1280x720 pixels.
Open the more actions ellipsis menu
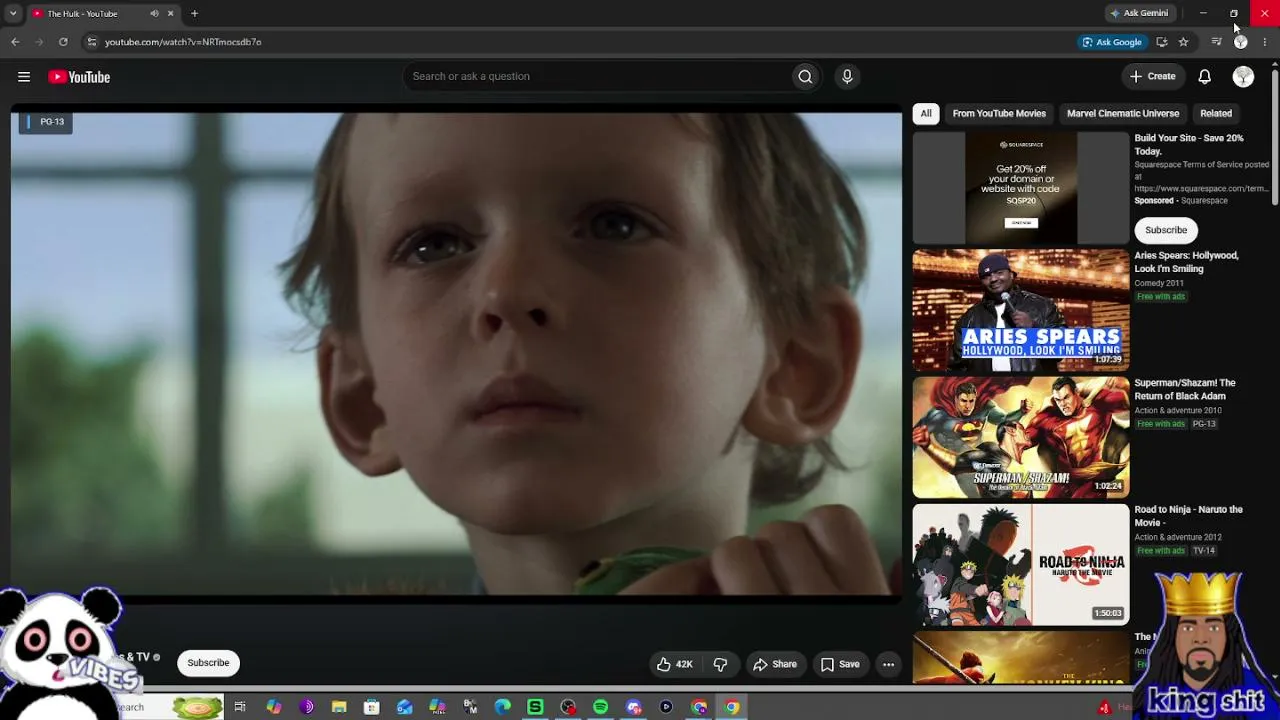(888, 664)
